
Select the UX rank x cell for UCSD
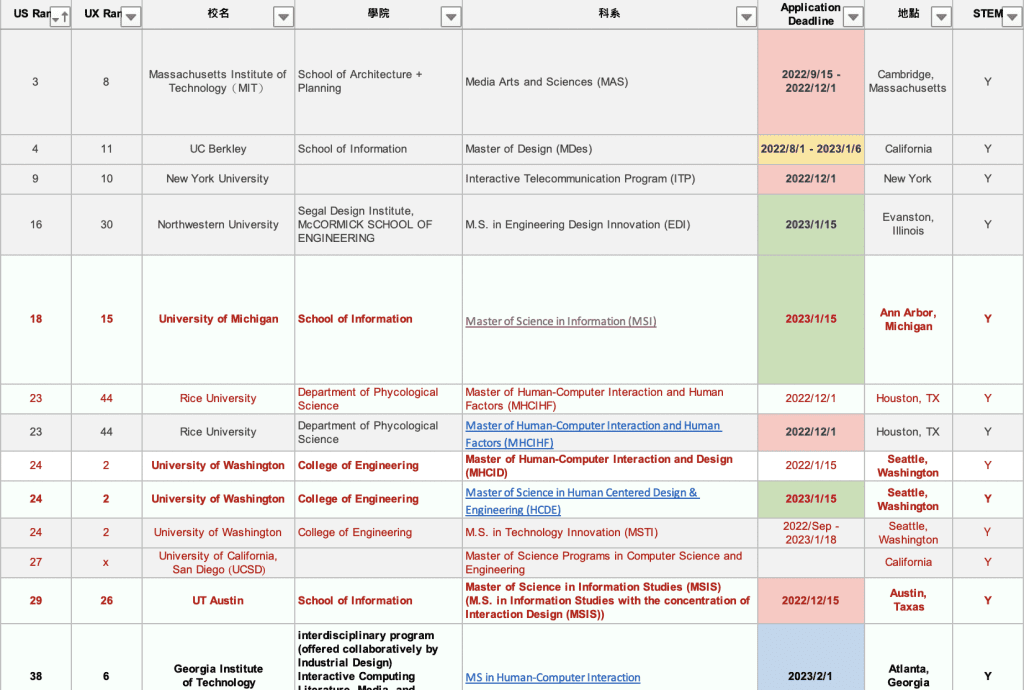pos(106,563)
